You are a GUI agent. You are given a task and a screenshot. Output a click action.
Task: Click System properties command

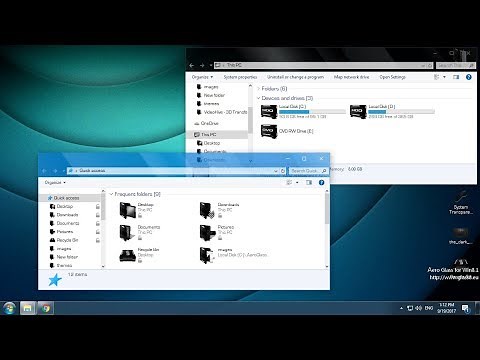click(240, 77)
